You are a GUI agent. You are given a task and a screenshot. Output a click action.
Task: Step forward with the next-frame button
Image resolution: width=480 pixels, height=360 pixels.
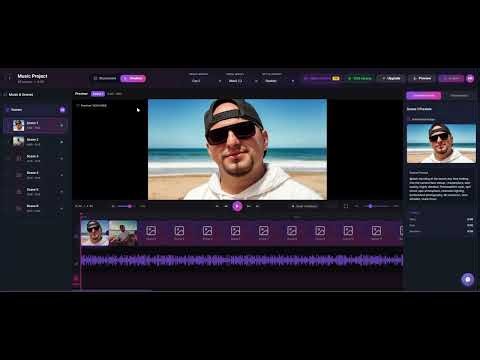[249, 206]
